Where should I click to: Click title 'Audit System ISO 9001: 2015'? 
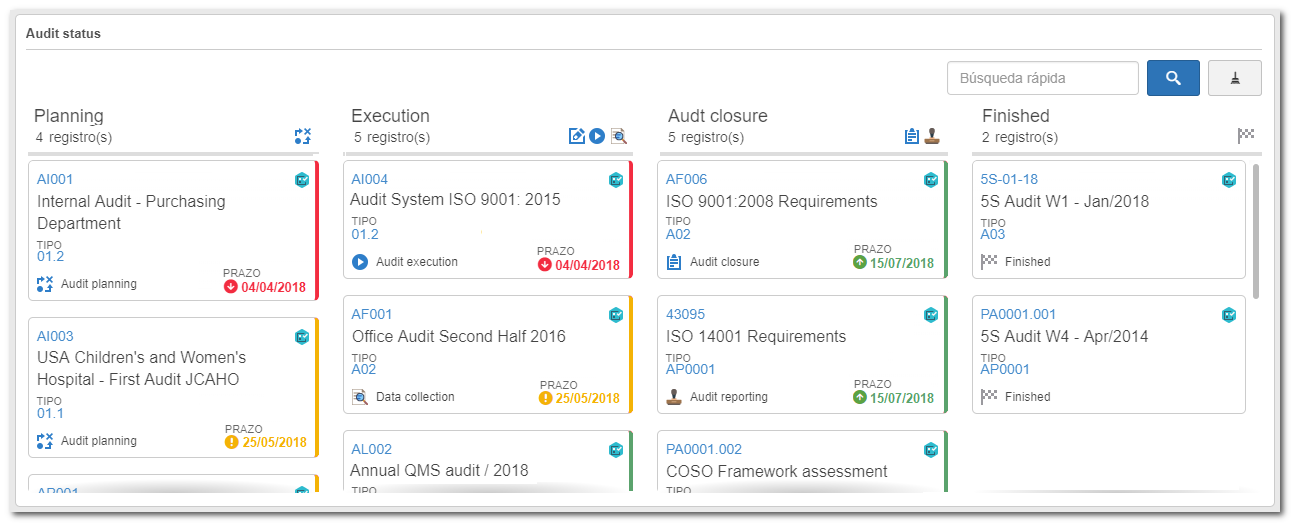455,200
